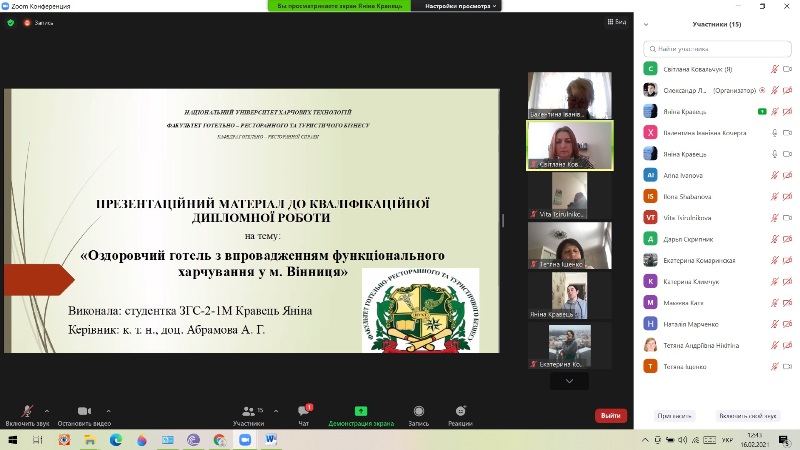This screenshot has width=800, height=450.
Task: Open the Вид layout view menu
Action: (616, 22)
